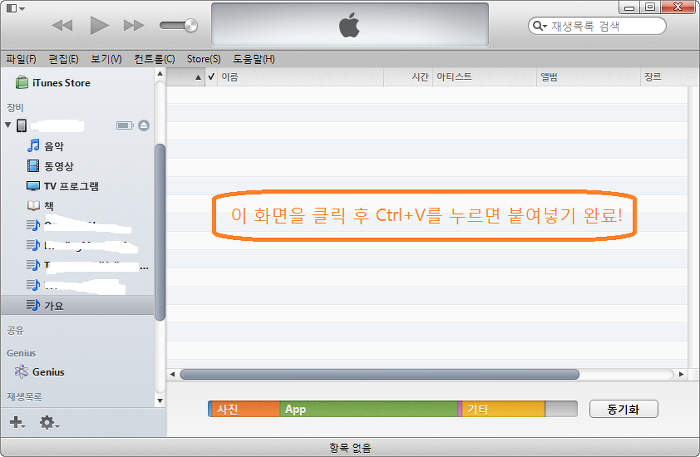Click the Apple logo status display
Viewport: 700px width, 457px height.
coord(350,25)
